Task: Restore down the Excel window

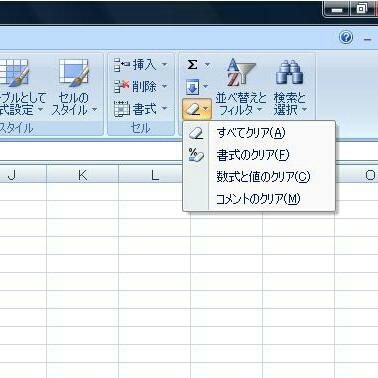Action: 362,9
